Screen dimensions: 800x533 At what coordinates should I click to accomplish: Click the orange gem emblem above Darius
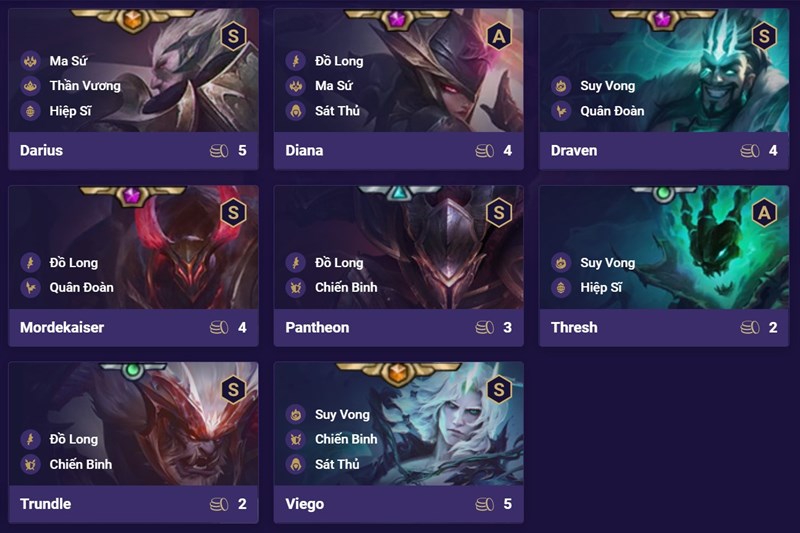(133, 20)
